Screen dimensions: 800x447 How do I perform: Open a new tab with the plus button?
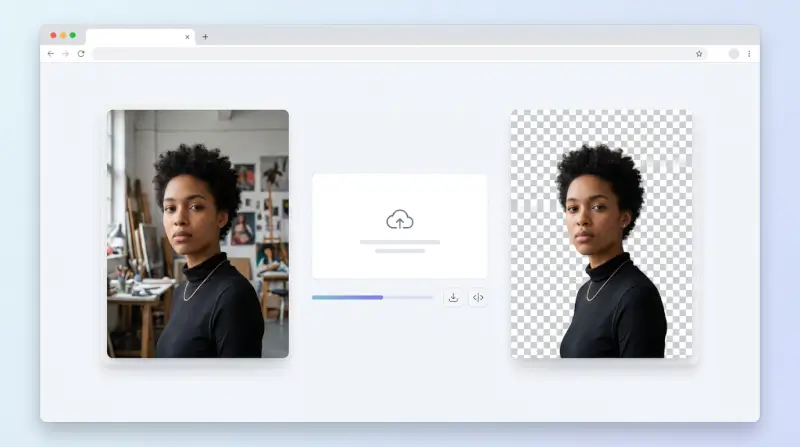point(205,37)
